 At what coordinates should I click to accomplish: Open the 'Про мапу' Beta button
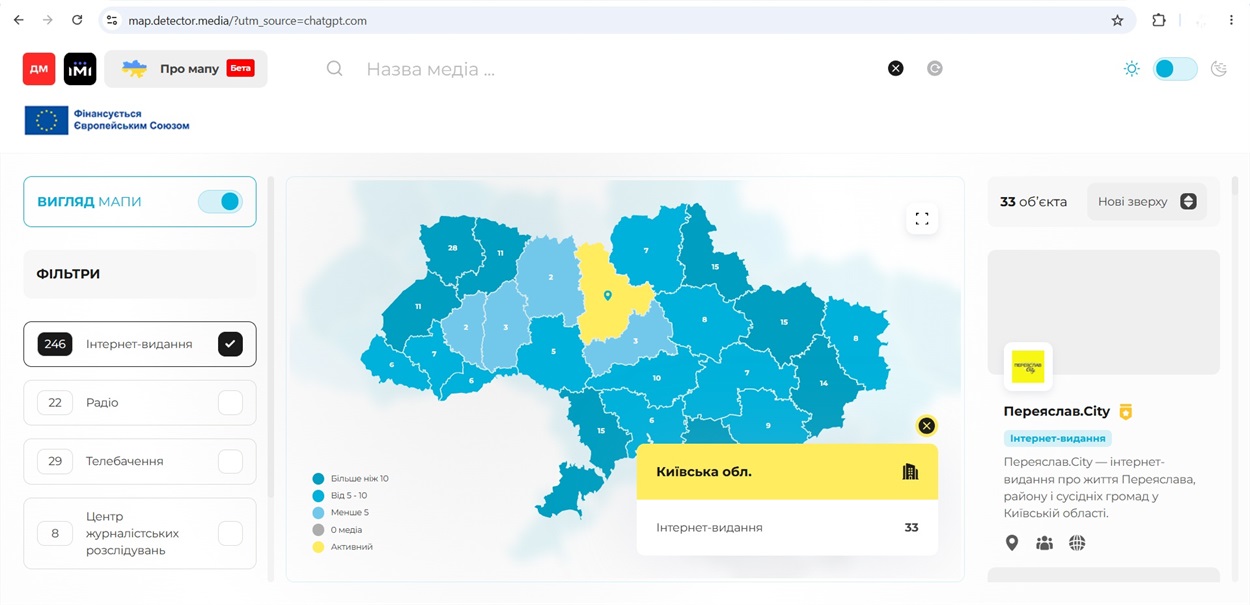(x=186, y=69)
